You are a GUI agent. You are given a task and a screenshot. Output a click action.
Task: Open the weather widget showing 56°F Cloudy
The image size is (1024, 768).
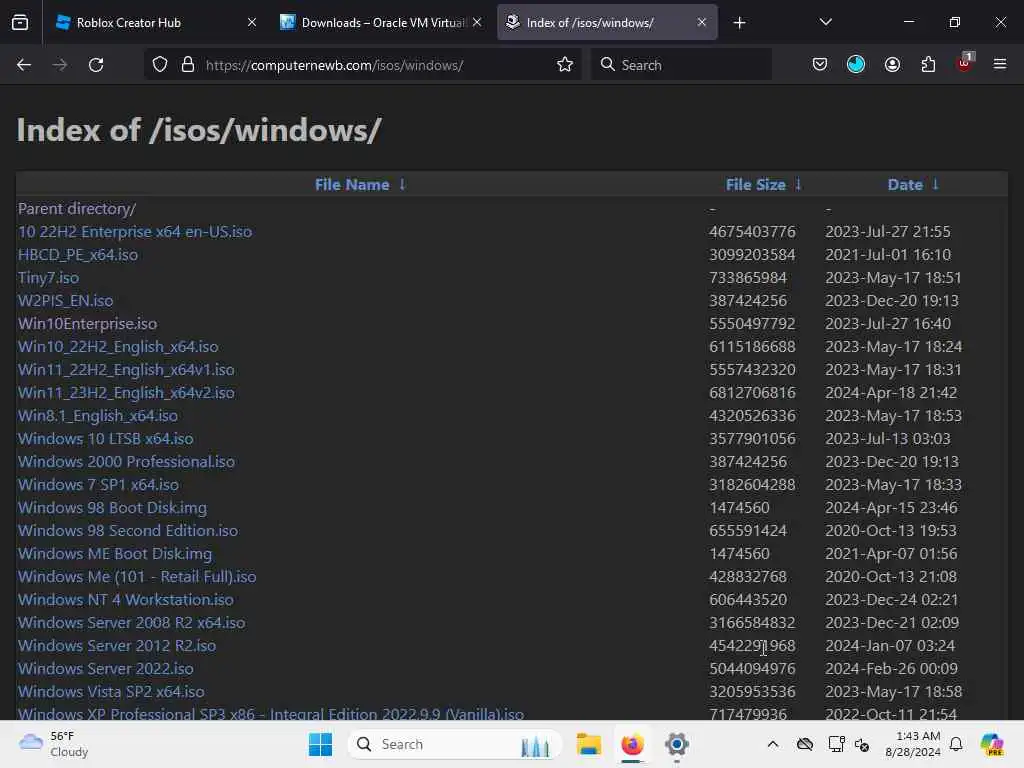click(54, 744)
